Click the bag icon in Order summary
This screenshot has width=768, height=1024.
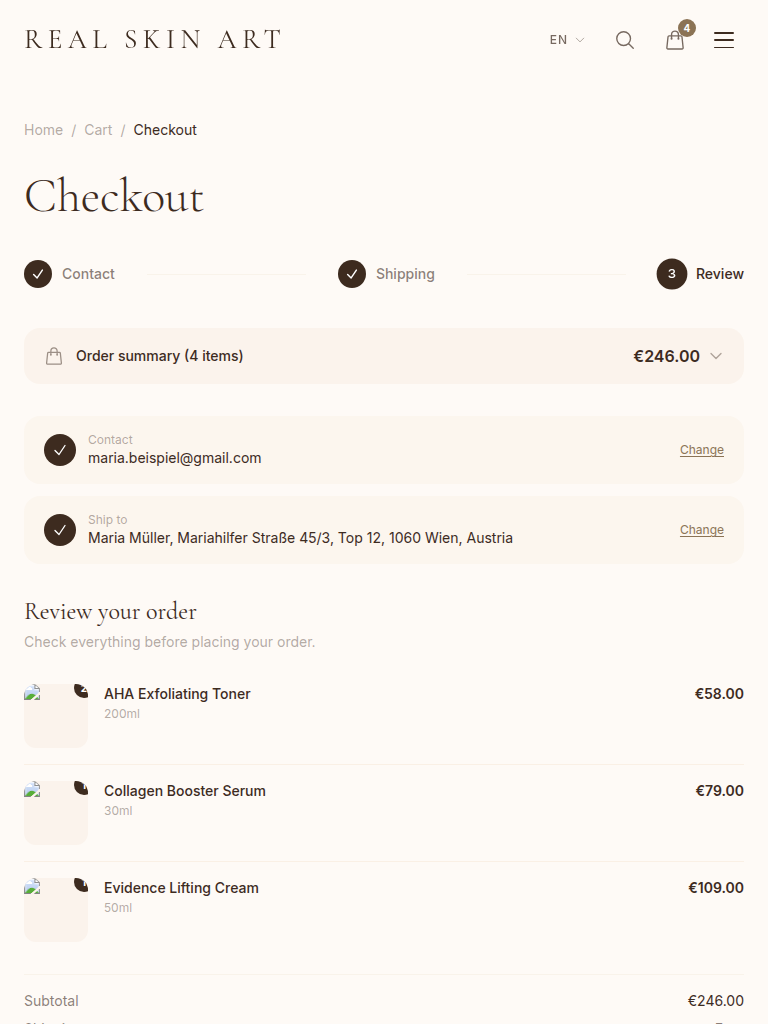click(x=54, y=356)
